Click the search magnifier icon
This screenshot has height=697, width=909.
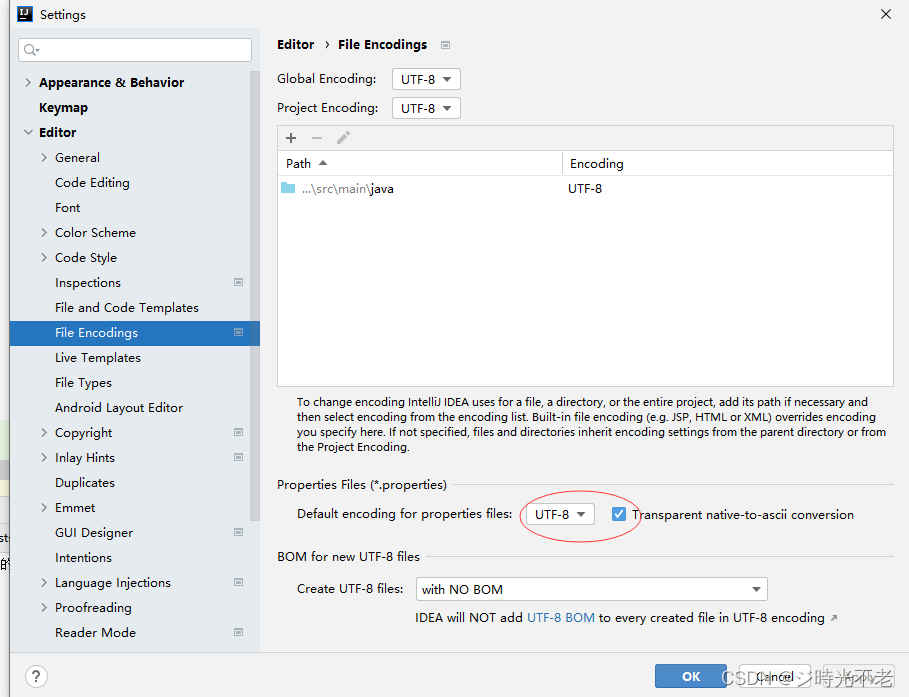coord(31,50)
